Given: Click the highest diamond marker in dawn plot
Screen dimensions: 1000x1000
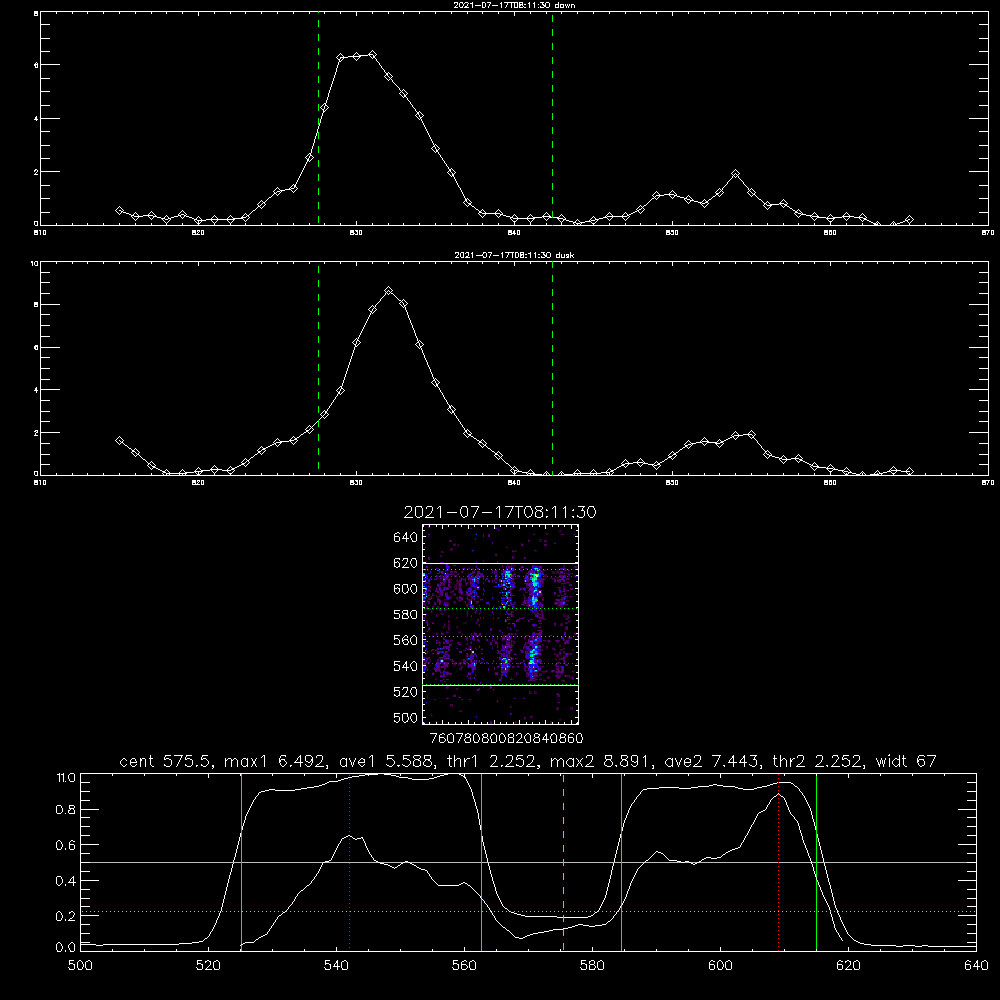Looking at the screenshot, I should point(372,55).
